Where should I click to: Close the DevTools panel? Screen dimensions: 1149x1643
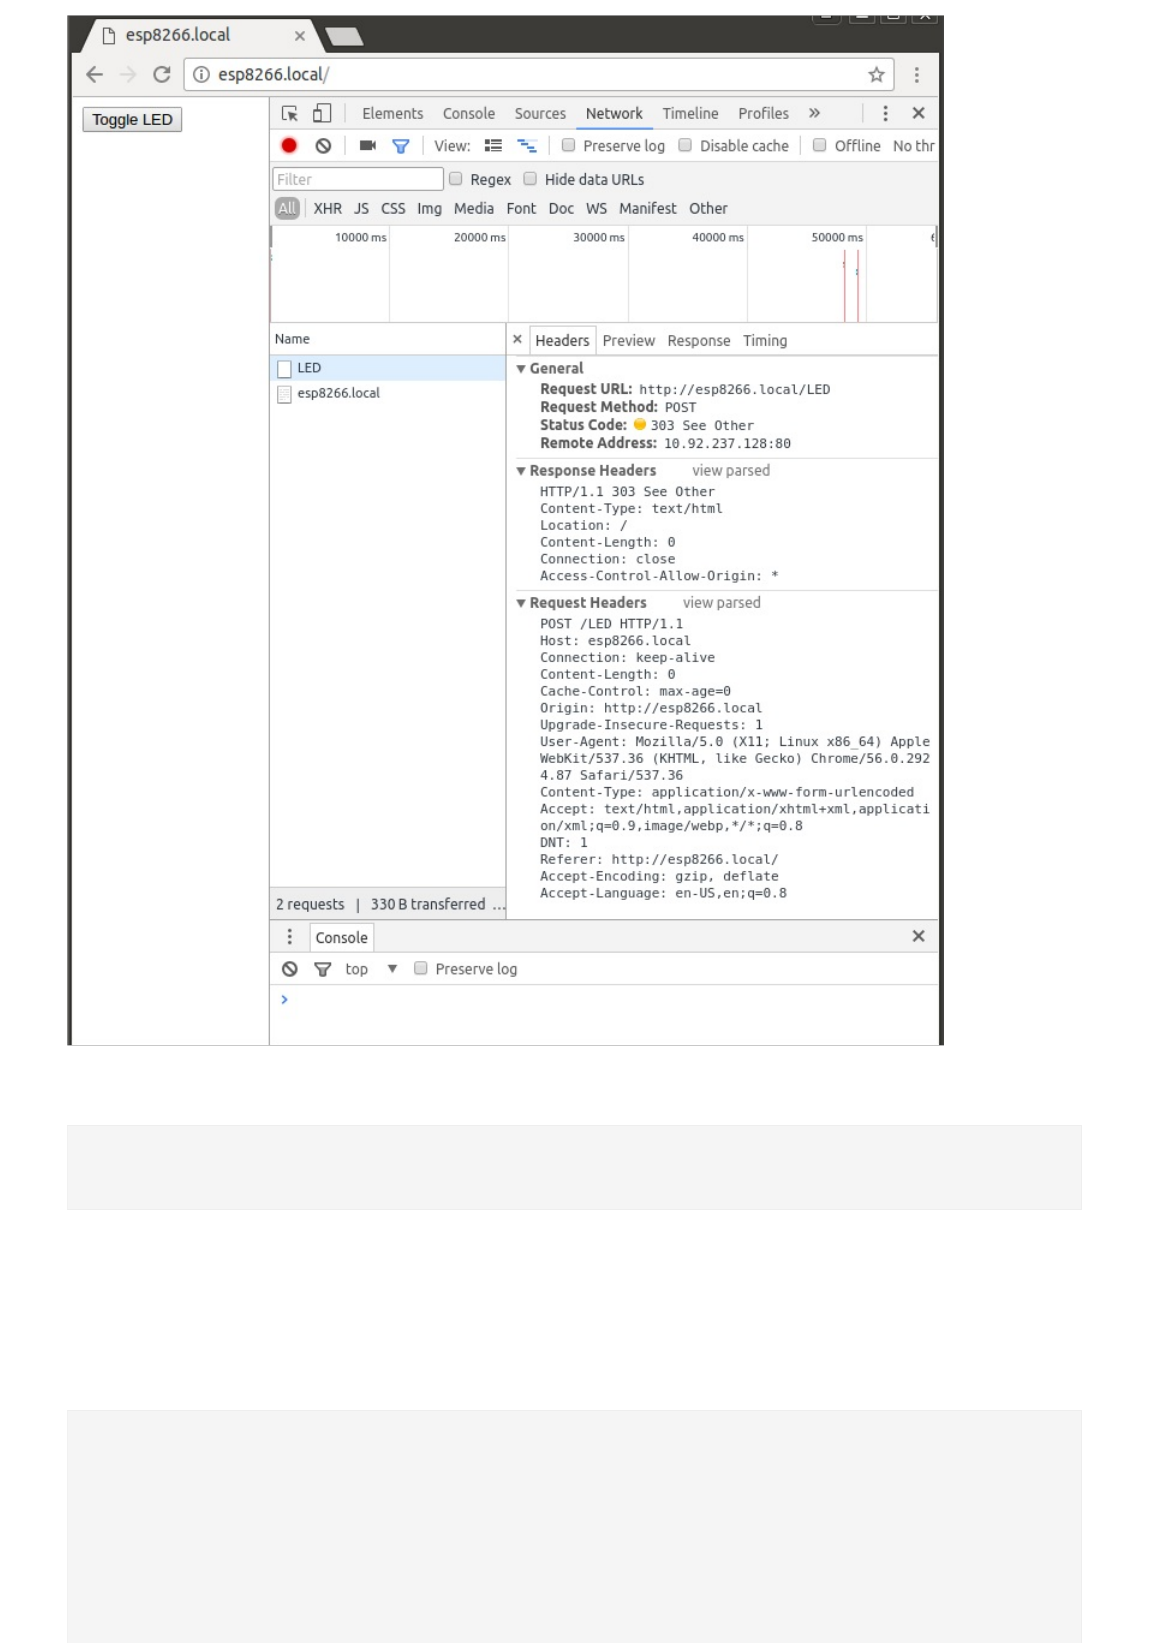pos(918,114)
